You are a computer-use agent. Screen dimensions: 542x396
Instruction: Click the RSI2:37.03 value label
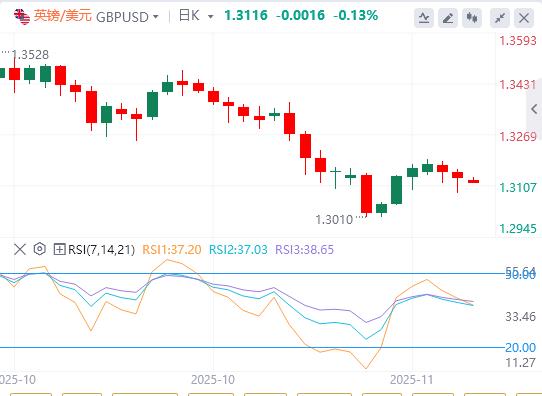tap(238, 249)
